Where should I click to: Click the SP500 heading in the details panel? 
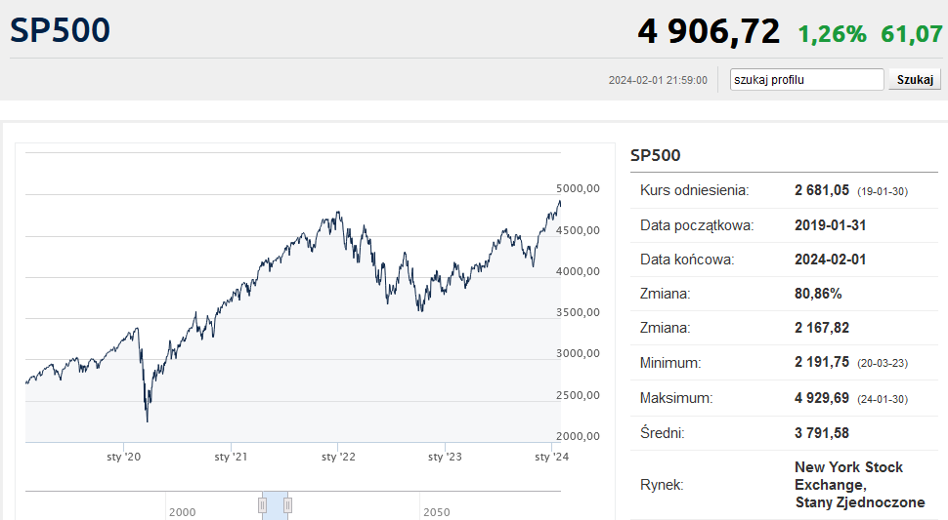point(655,155)
